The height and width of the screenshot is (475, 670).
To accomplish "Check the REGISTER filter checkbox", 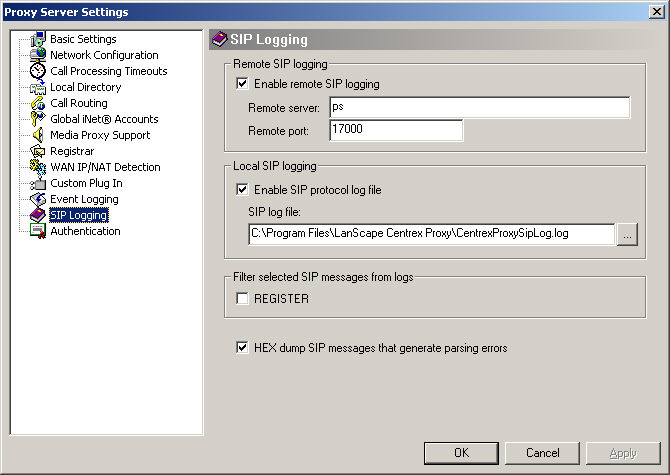I will (x=242, y=298).
